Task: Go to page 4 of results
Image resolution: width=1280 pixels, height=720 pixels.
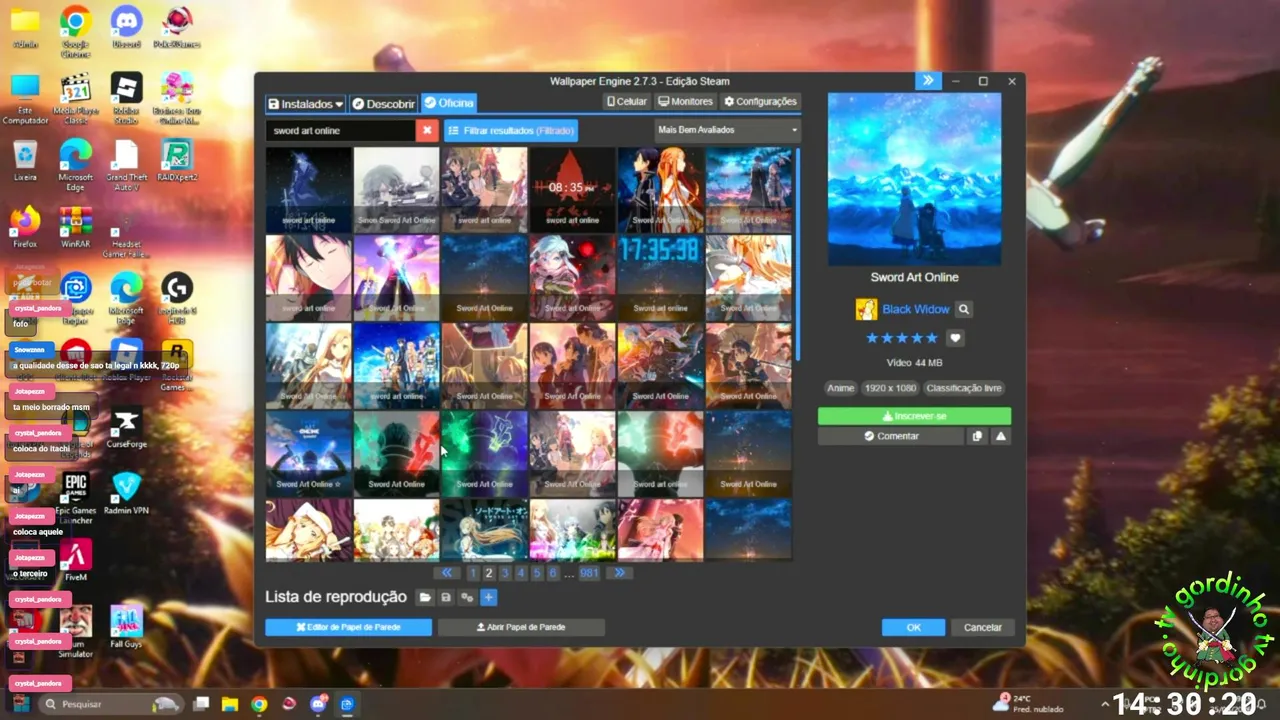Action: [521, 573]
